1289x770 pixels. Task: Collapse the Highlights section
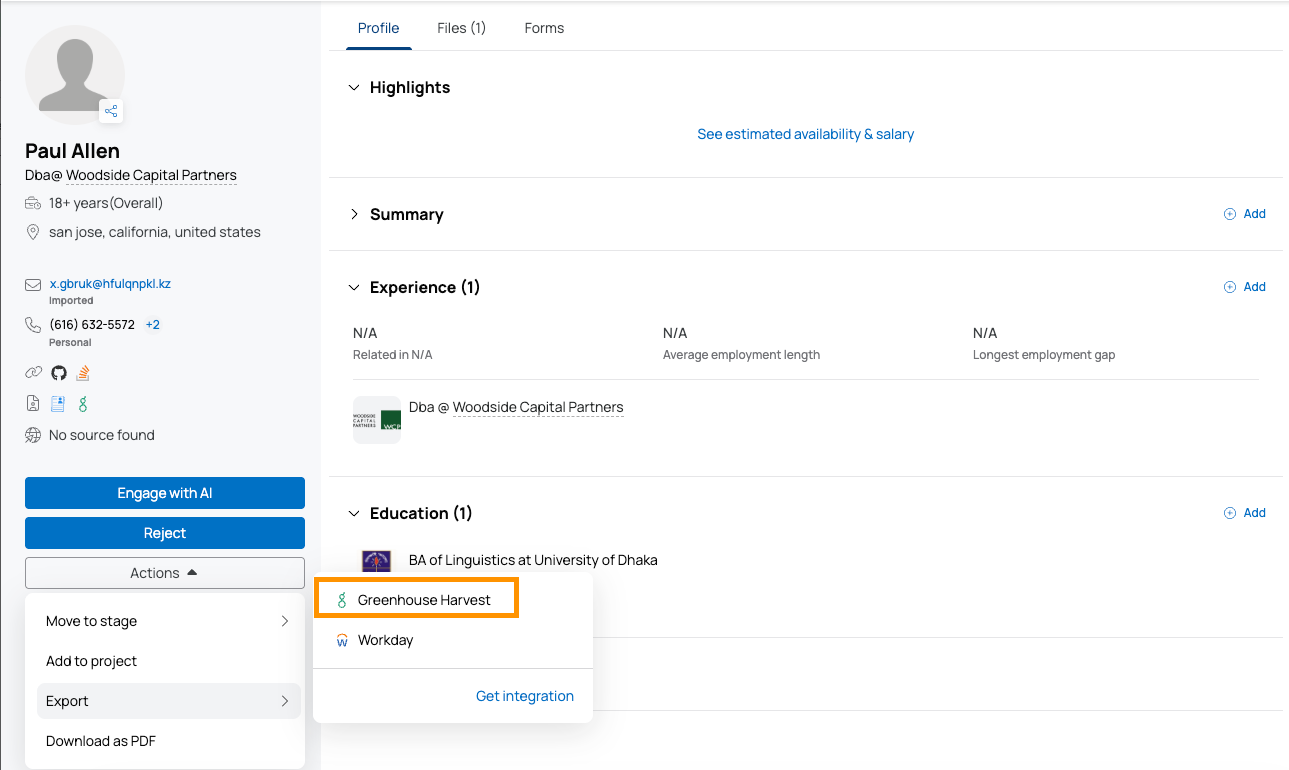coord(353,88)
